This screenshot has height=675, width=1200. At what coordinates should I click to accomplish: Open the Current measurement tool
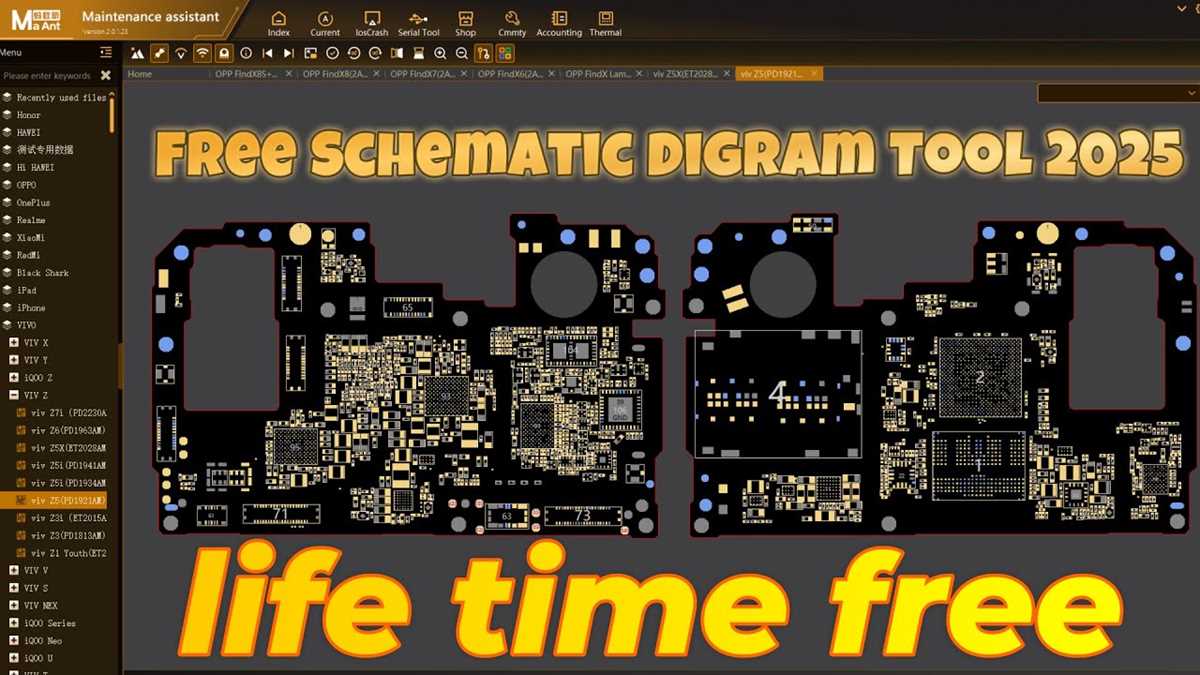[325, 24]
